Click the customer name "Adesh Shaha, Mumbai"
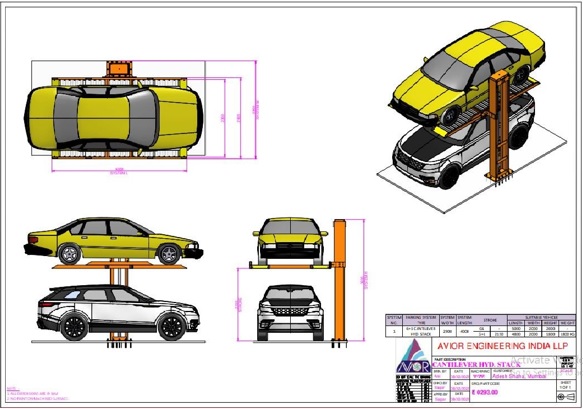 coord(519,376)
